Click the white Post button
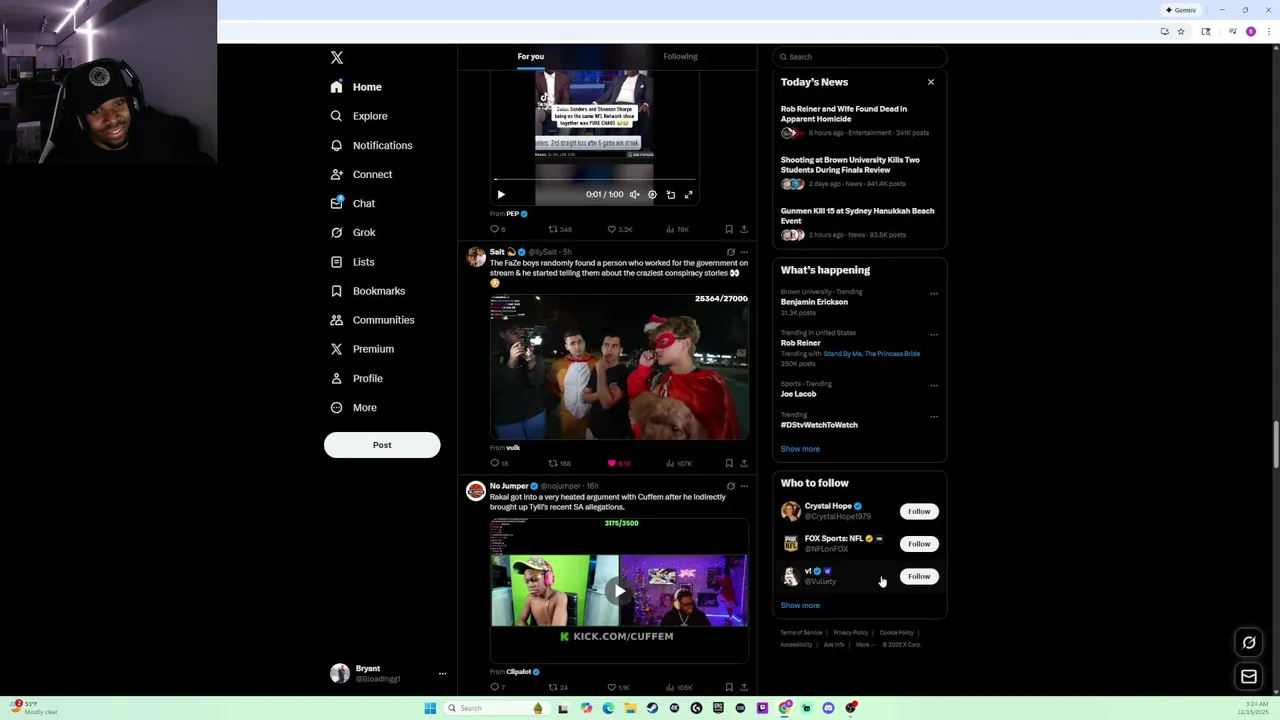The image size is (1280, 720). pos(382,445)
